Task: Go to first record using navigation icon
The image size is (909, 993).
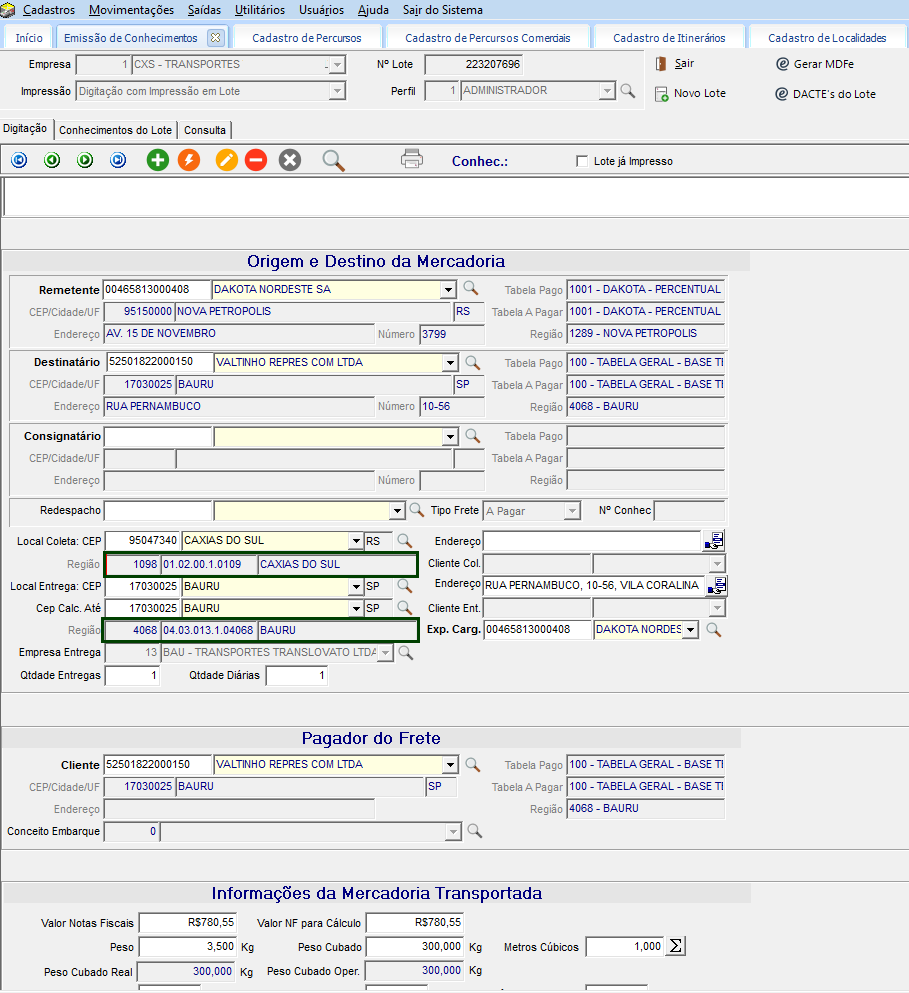Action: pyautogui.click(x=19, y=160)
